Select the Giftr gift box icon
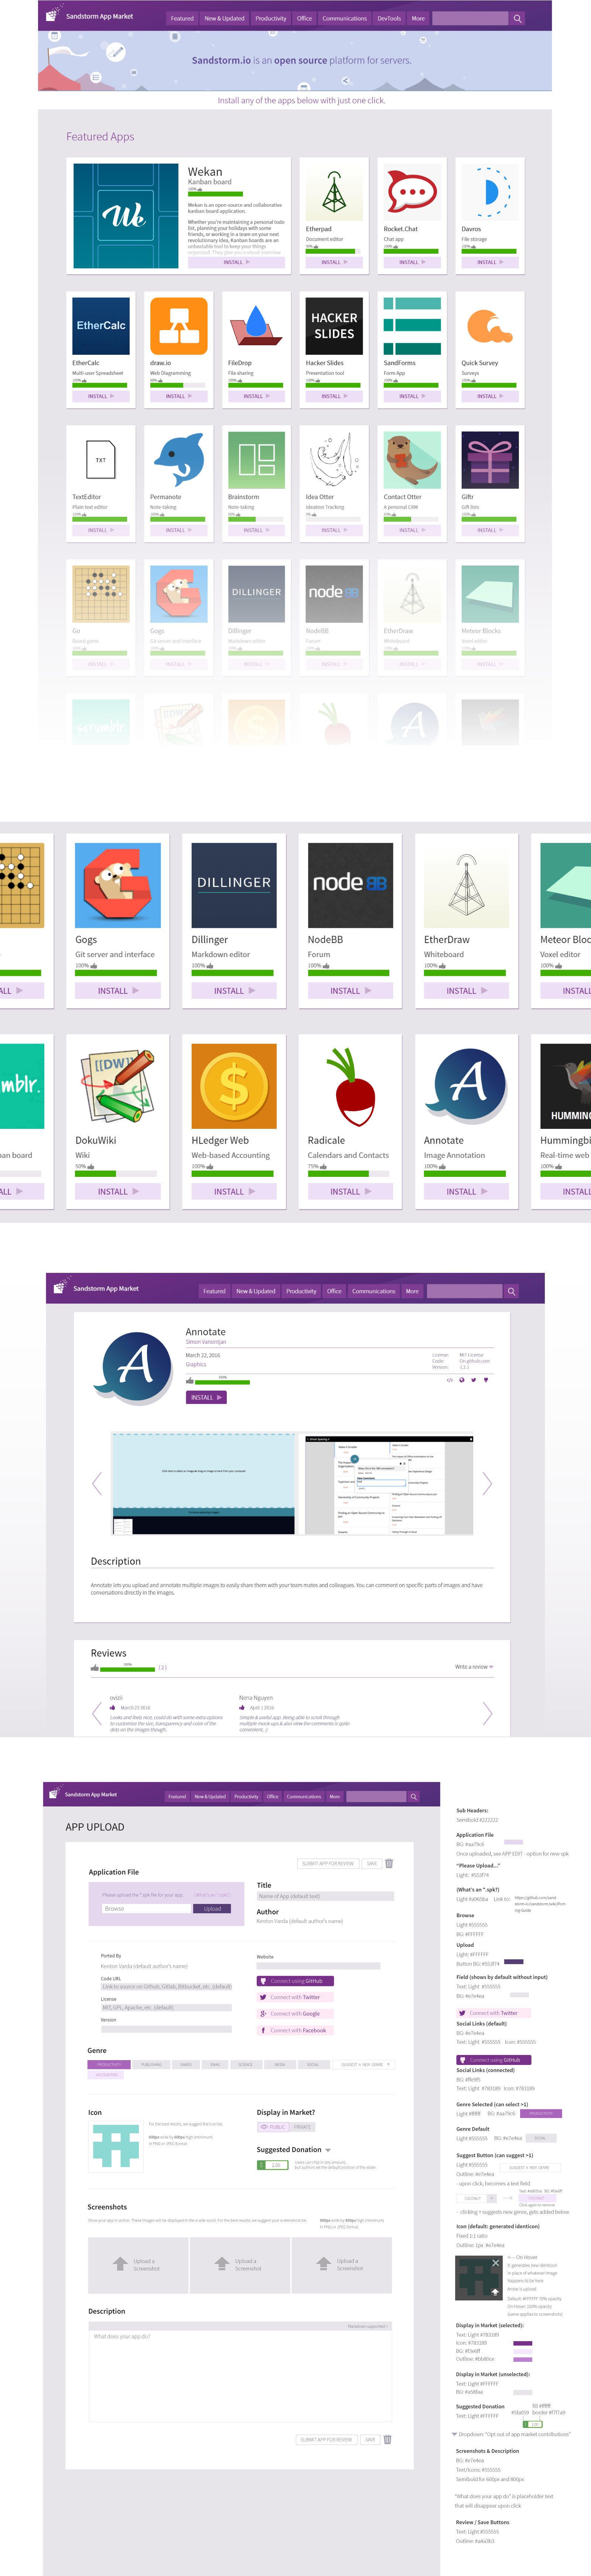This screenshot has width=591, height=2576. click(x=490, y=460)
